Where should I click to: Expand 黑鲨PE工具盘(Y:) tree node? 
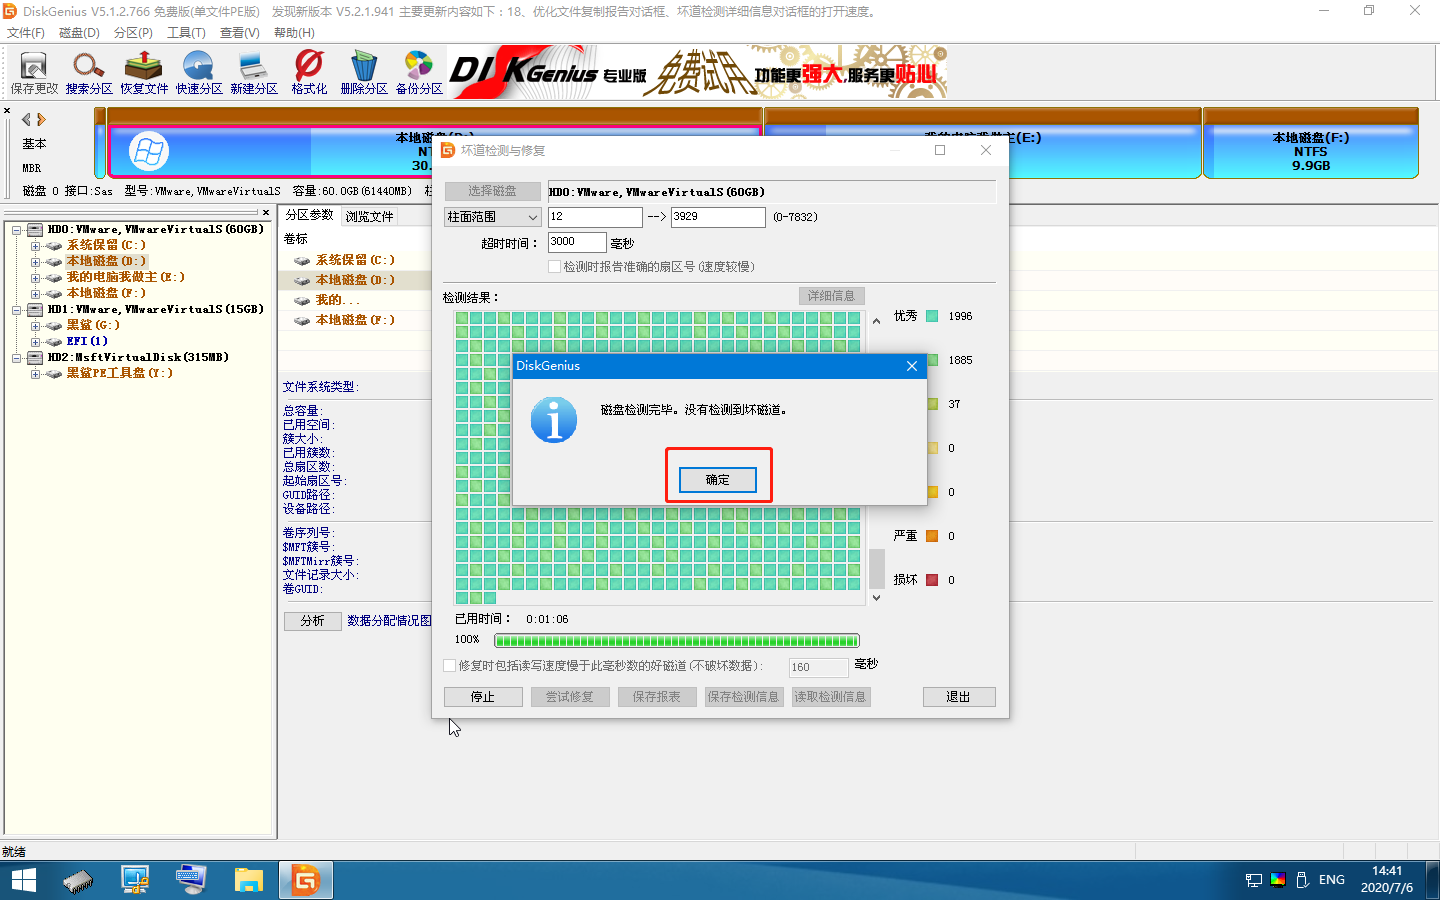(35, 374)
